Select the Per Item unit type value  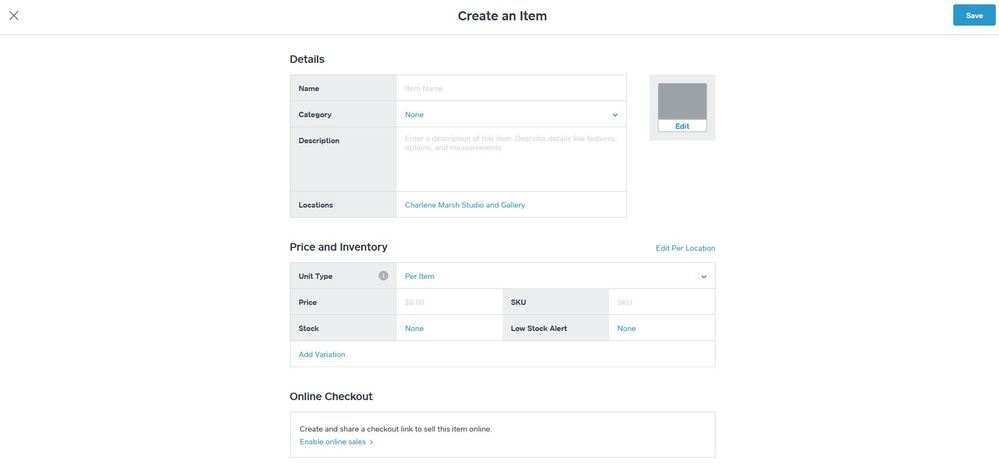point(420,276)
